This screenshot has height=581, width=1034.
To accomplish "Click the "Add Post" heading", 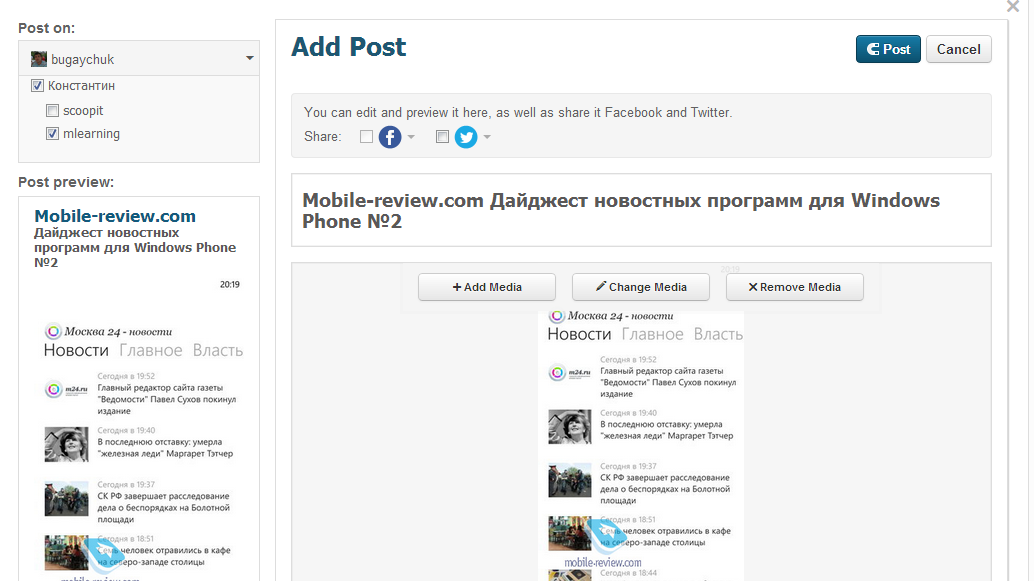I will [x=349, y=47].
